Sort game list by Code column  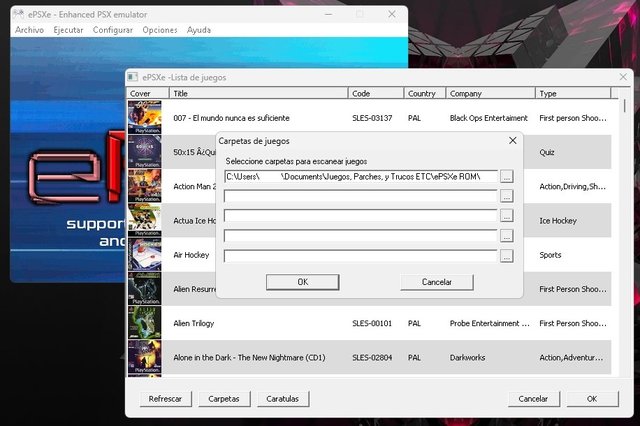pos(376,93)
